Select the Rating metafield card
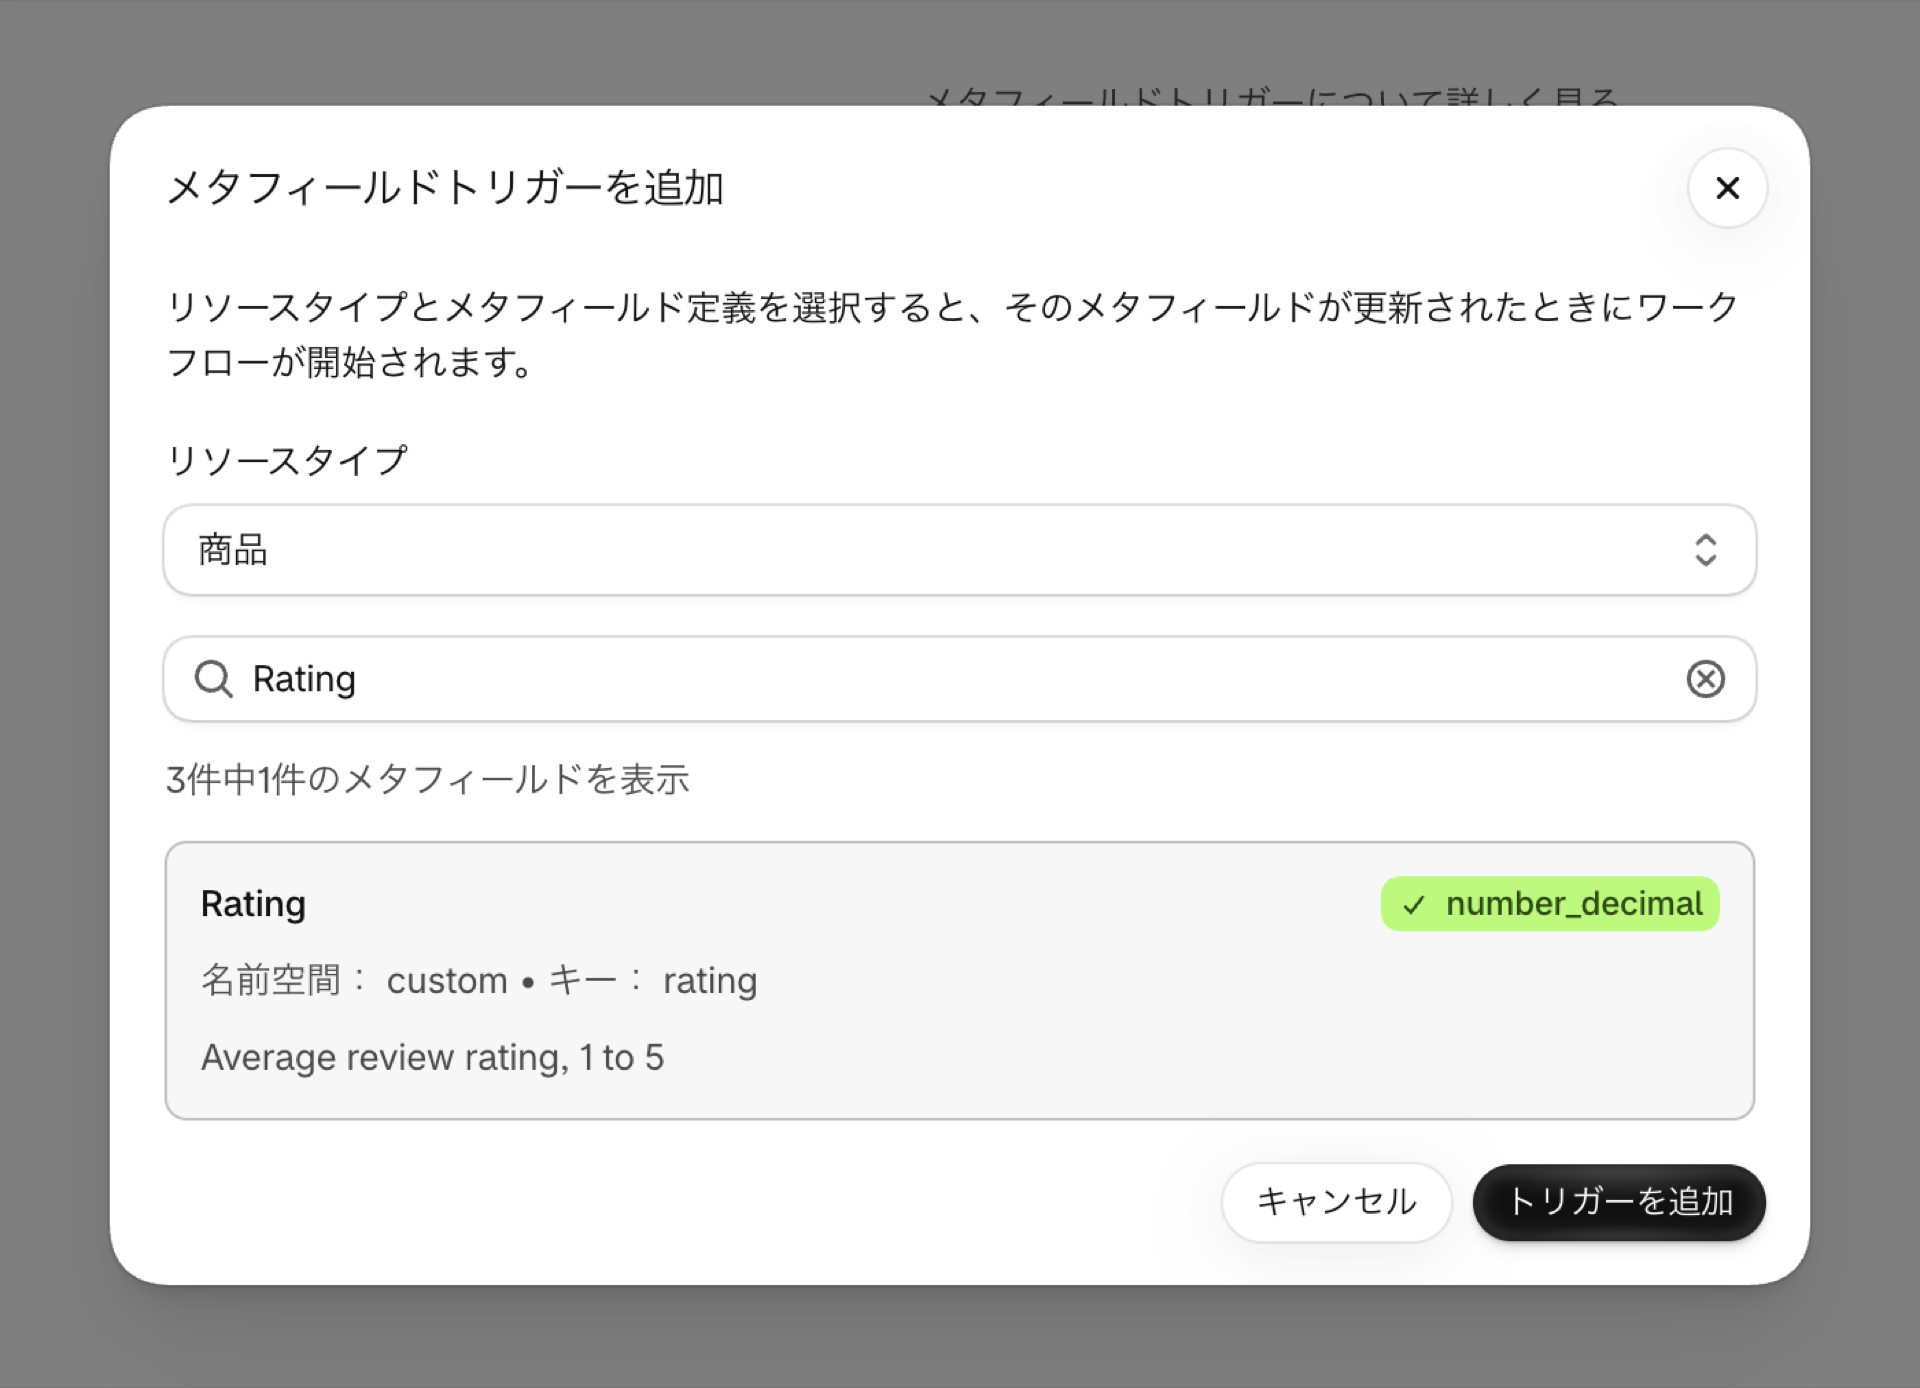 pyautogui.click(x=960, y=980)
